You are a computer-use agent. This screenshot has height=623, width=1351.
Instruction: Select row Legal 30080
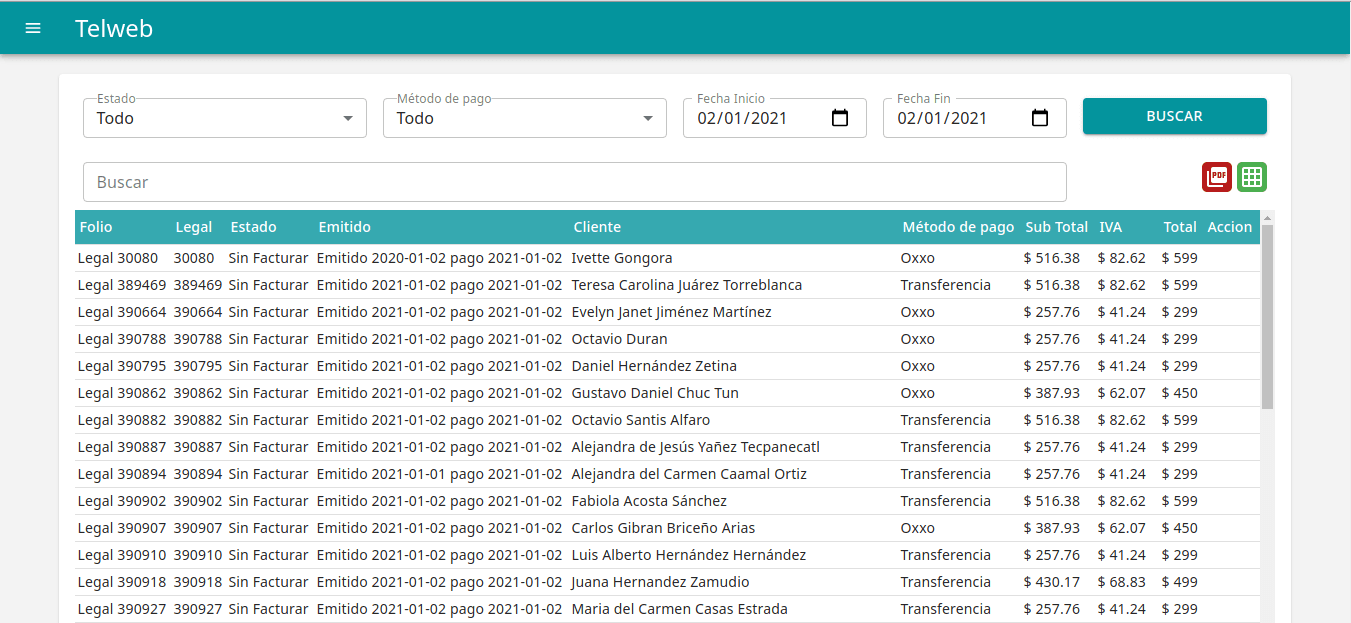(668, 258)
